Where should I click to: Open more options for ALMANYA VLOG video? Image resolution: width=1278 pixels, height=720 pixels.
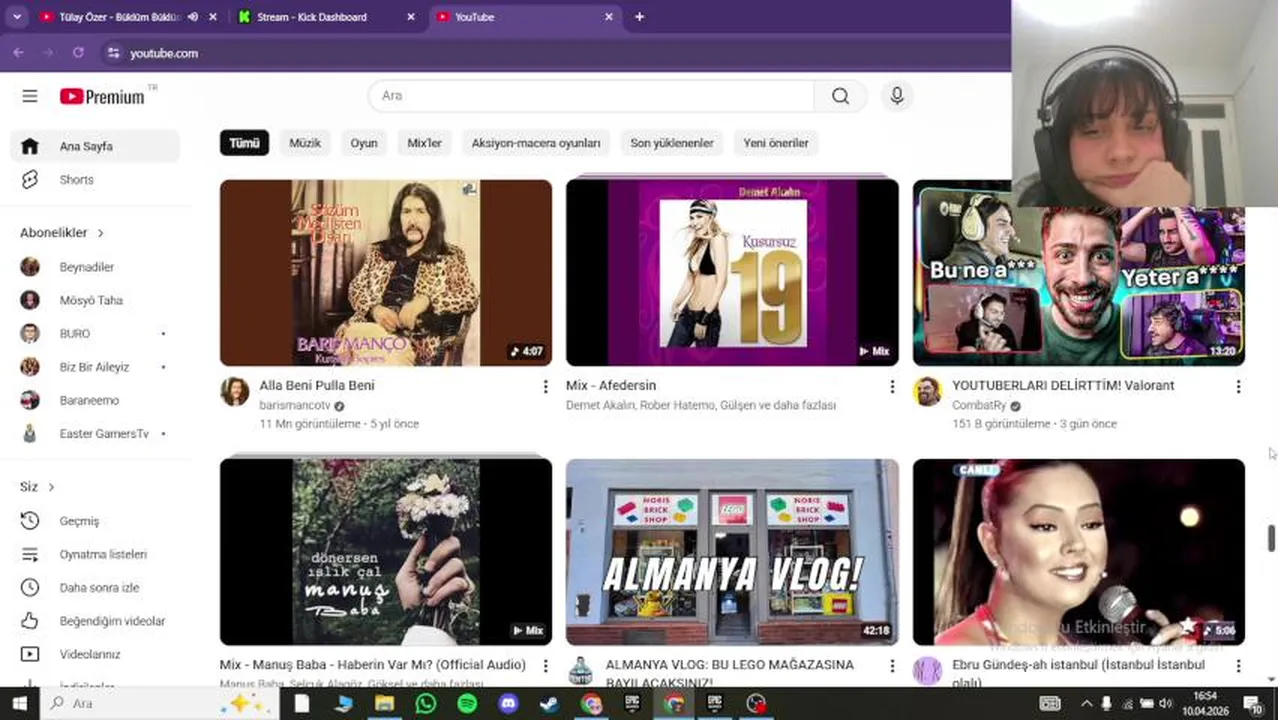click(x=892, y=665)
